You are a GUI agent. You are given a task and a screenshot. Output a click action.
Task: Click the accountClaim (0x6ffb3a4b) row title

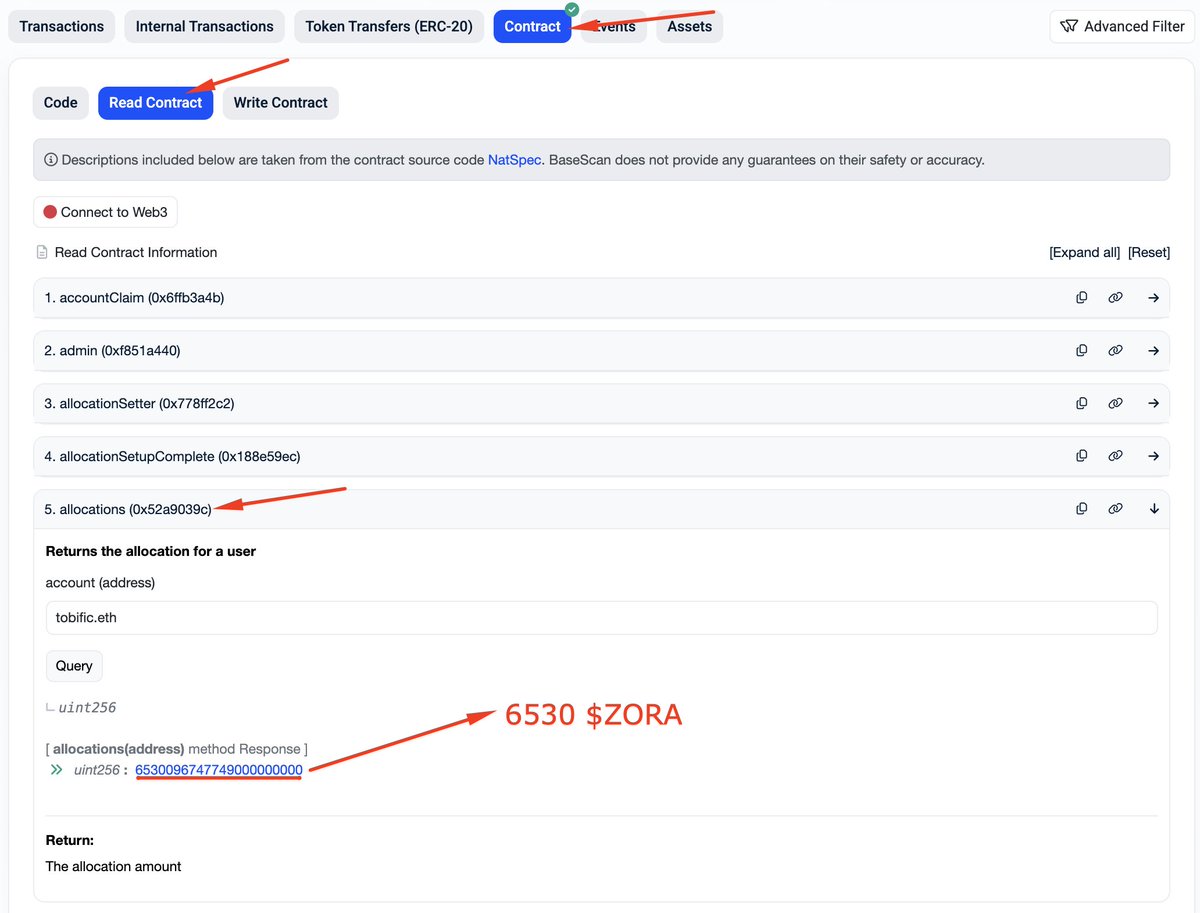click(134, 298)
